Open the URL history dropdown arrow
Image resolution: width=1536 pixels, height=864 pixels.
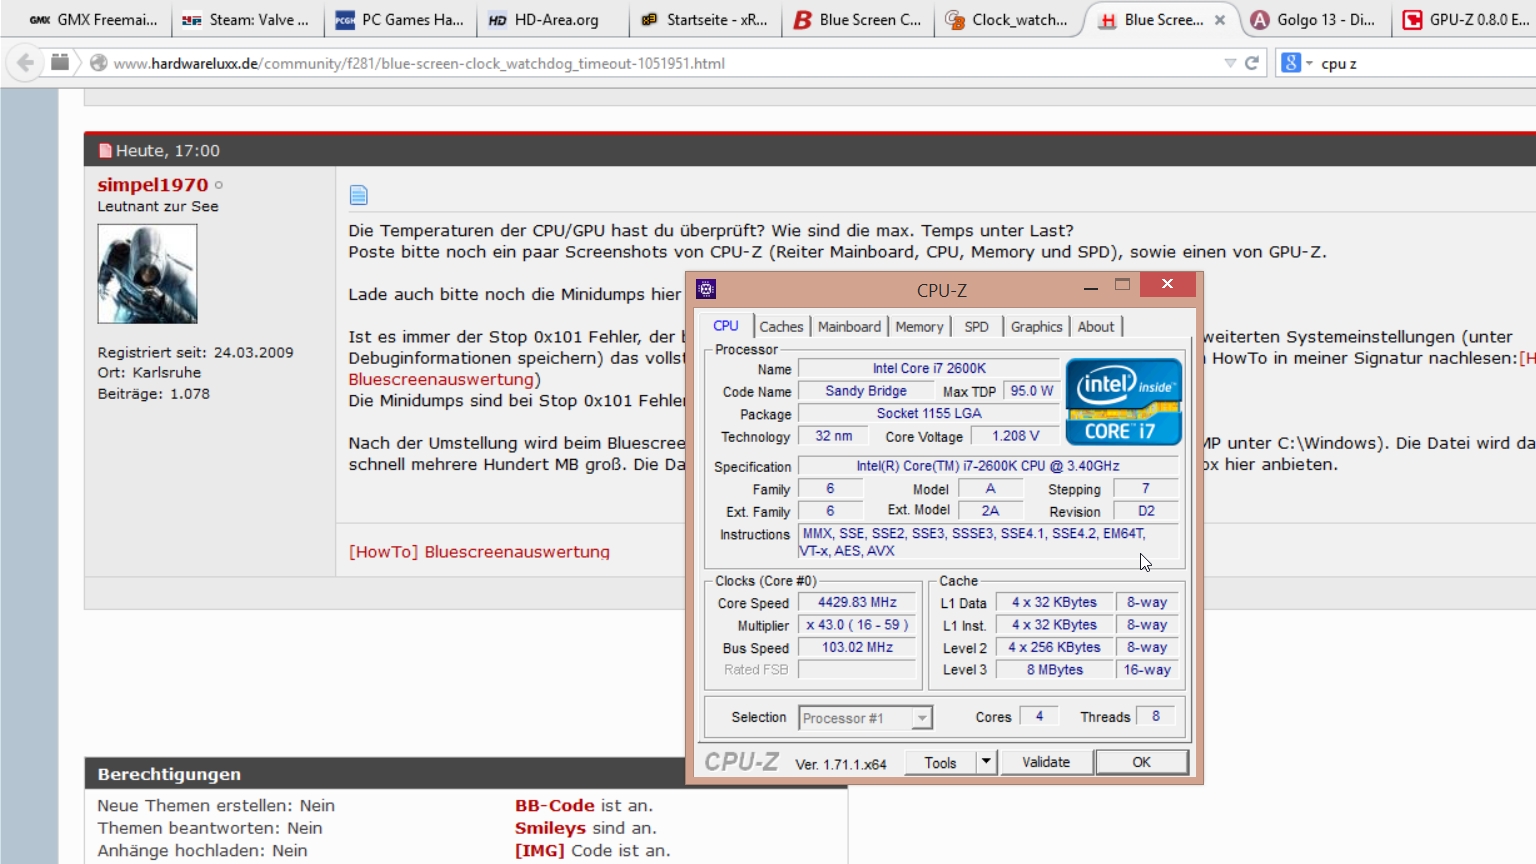point(1230,63)
